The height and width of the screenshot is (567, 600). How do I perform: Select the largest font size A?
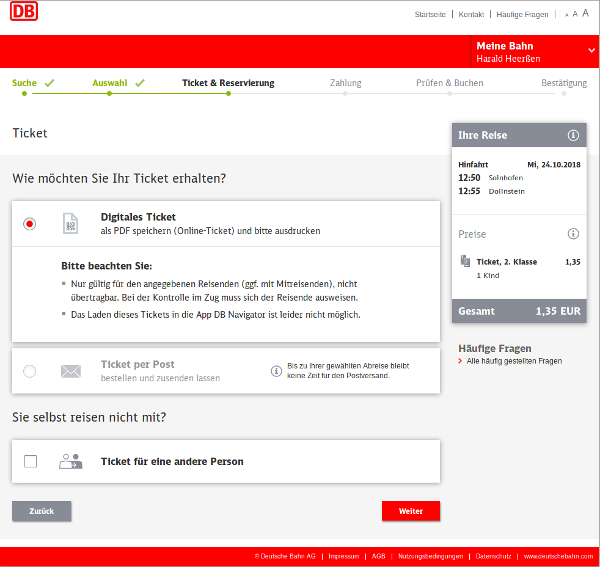(587, 15)
